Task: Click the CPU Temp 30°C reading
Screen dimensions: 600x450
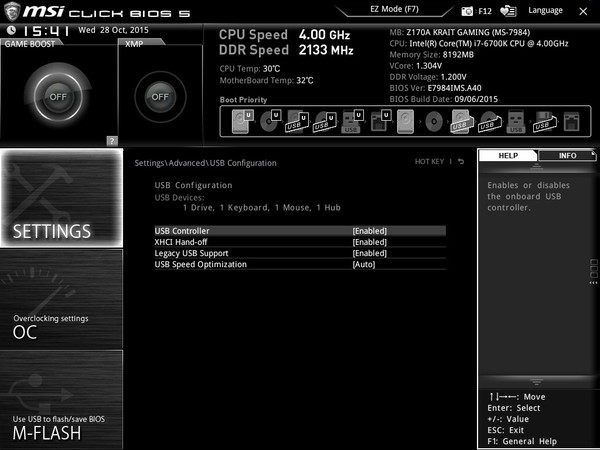Action: pos(250,69)
